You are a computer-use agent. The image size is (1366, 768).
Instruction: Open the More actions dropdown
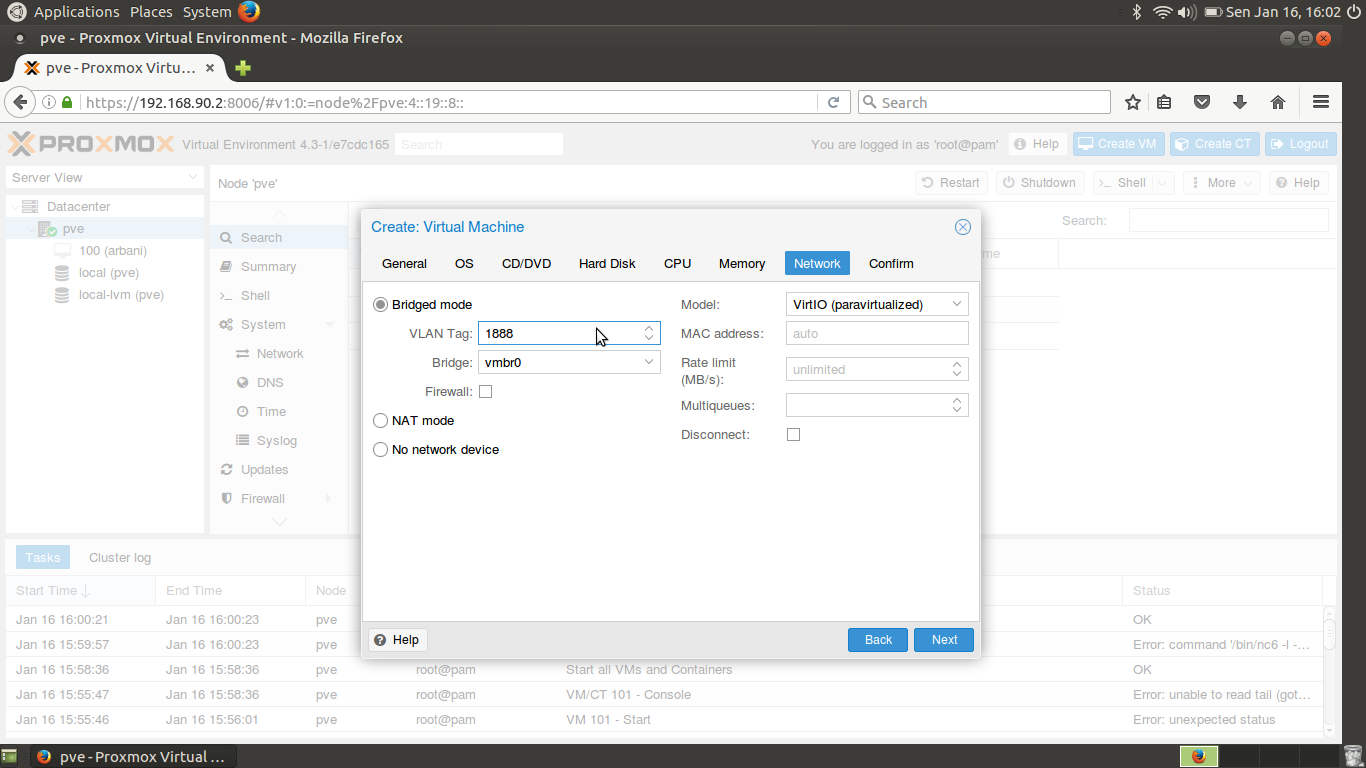[1222, 183]
